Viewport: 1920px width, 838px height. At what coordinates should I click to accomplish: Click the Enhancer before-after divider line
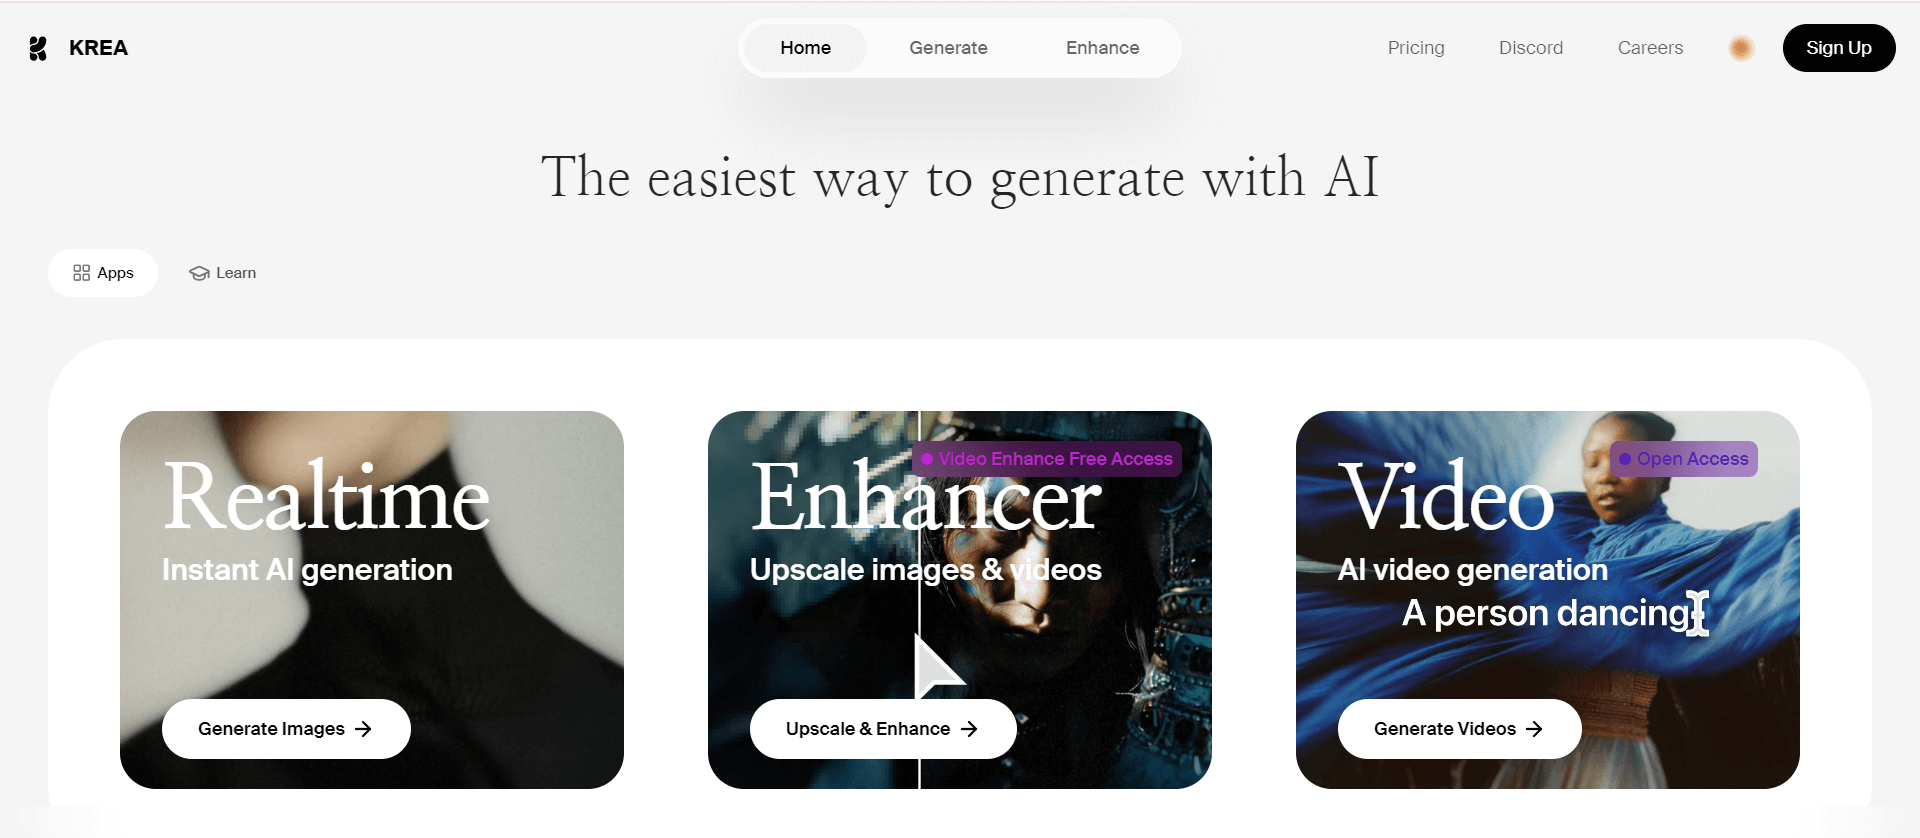point(919,600)
